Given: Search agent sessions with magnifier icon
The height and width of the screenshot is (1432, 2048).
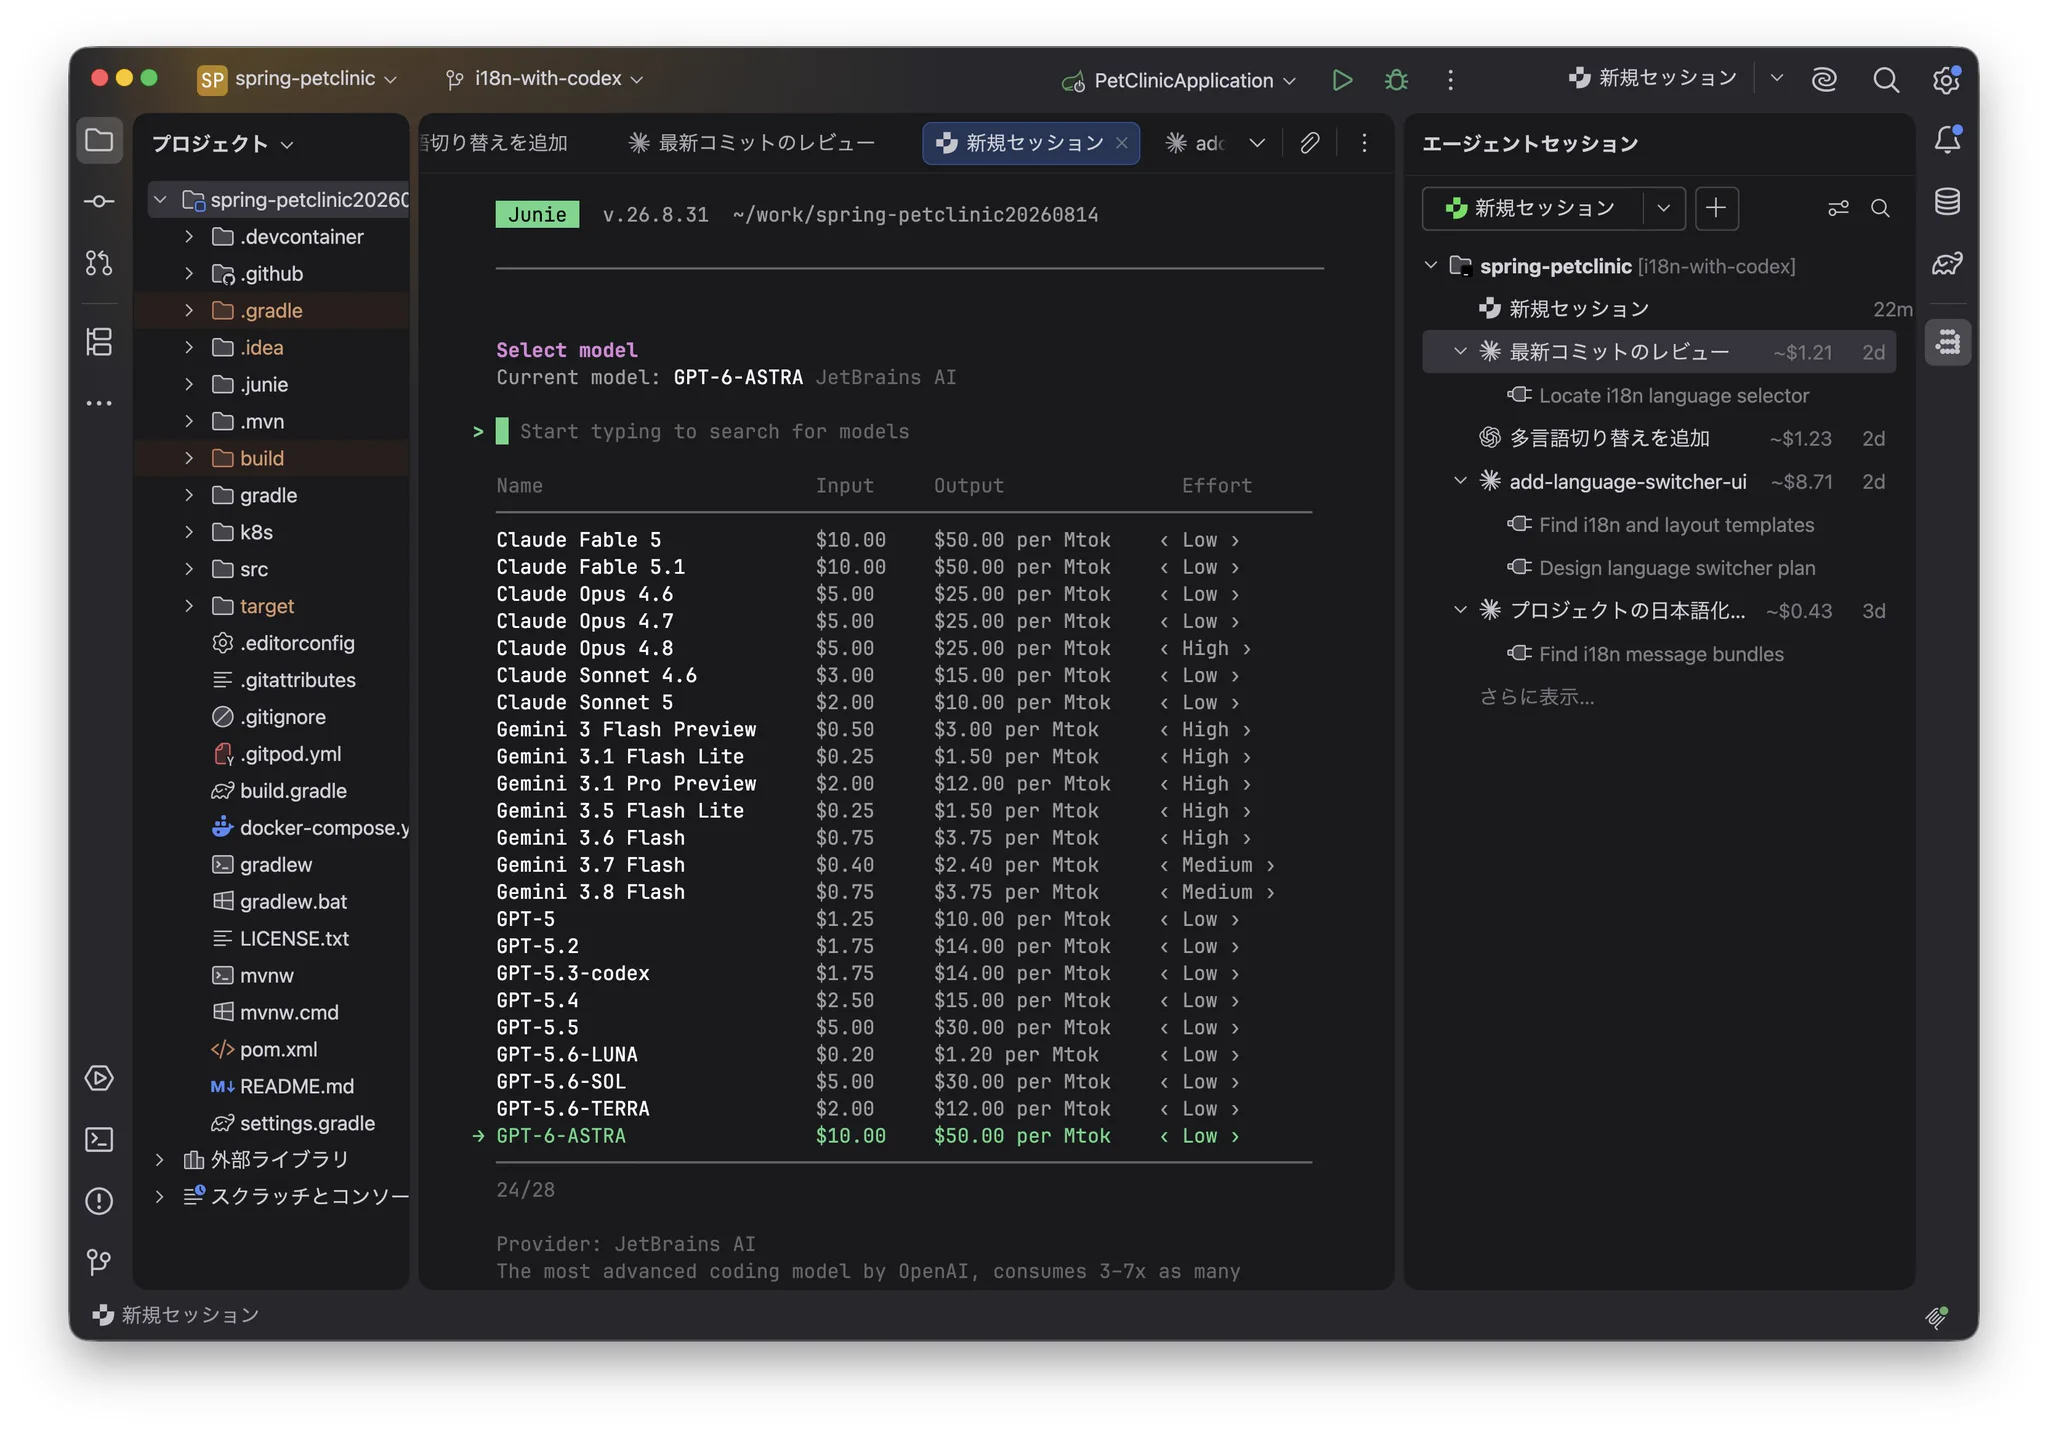Looking at the screenshot, I should click(x=1880, y=208).
